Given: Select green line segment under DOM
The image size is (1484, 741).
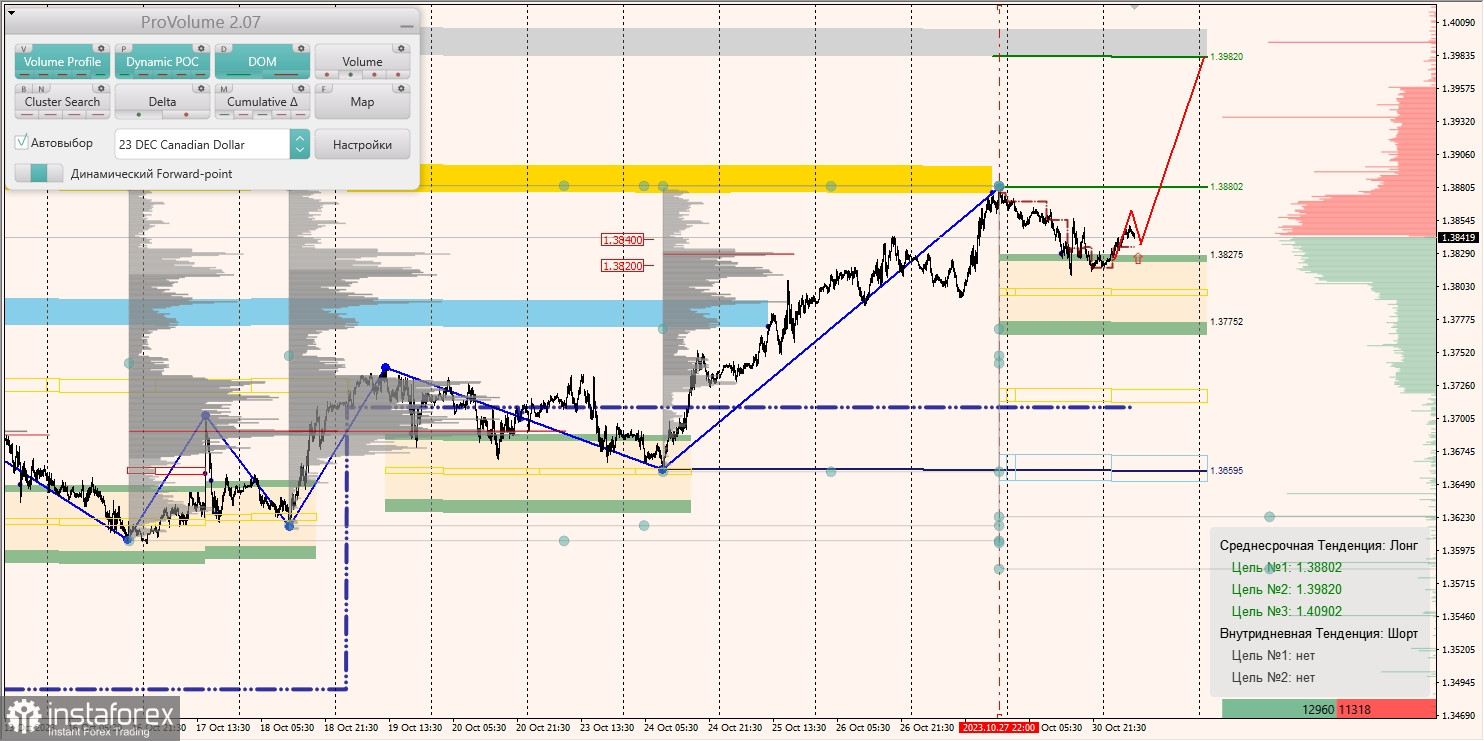Looking at the screenshot, I should pyautogui.click(x=239, y=75).
